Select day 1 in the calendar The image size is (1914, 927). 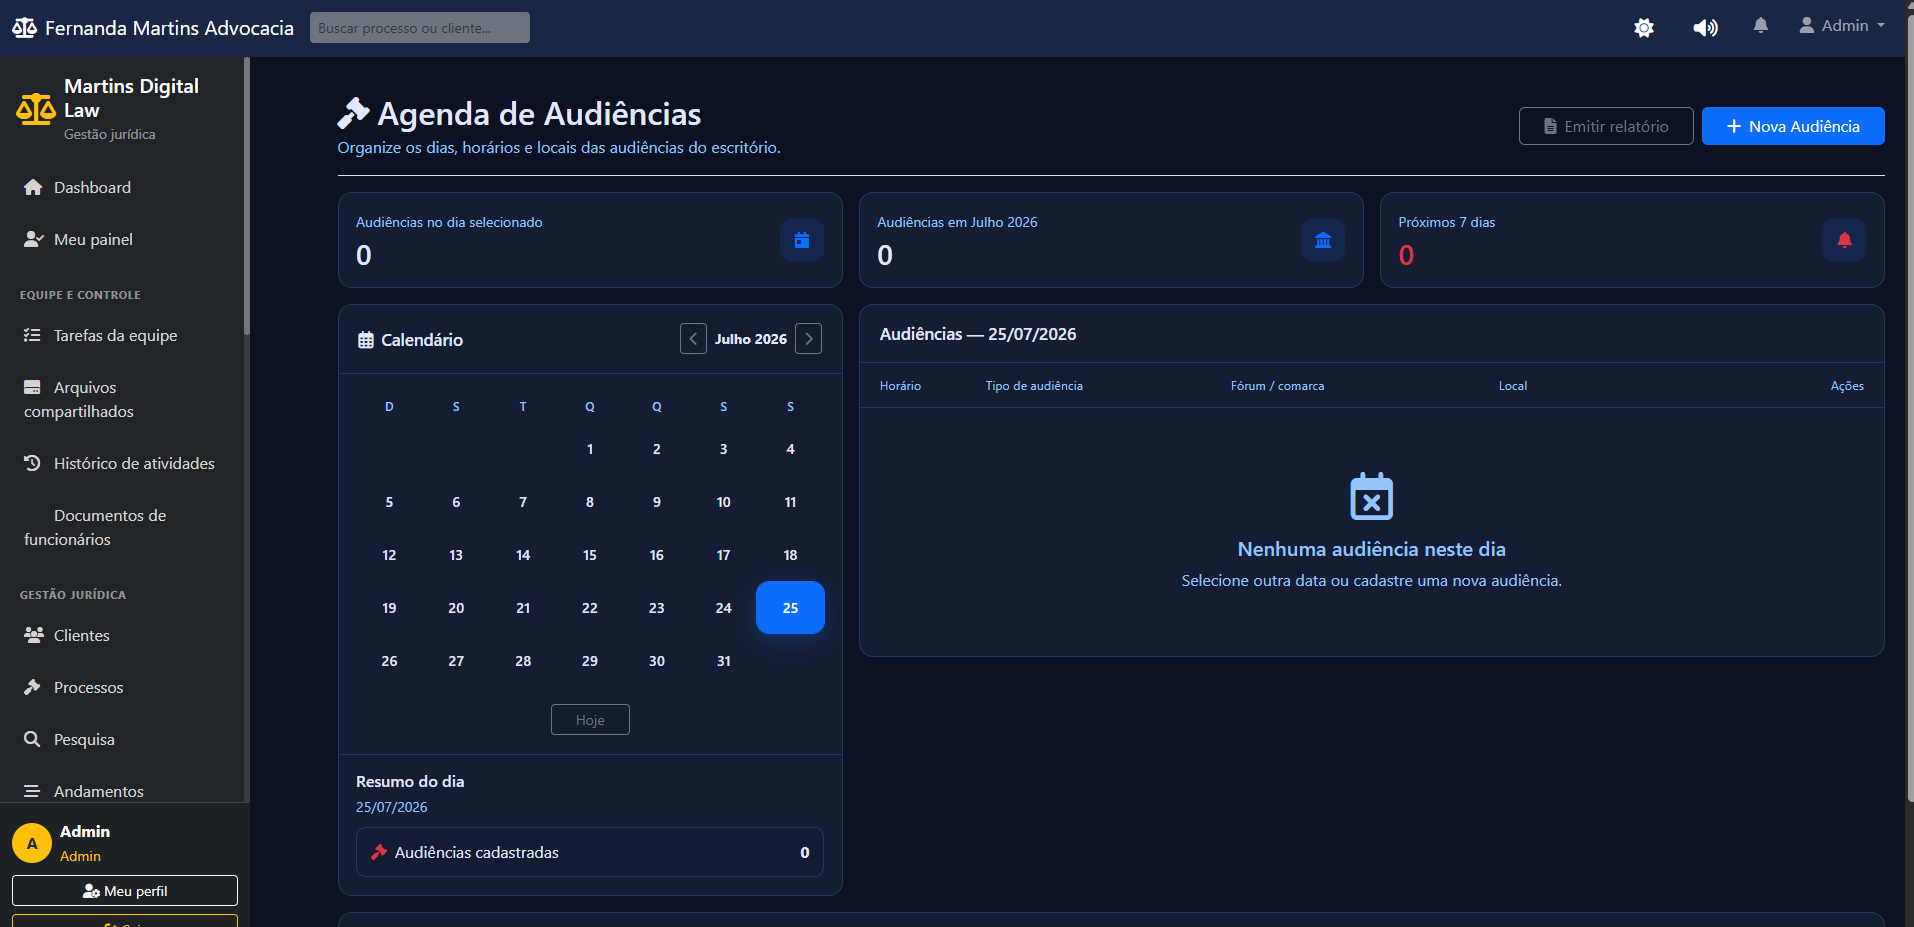pos(590,449)
